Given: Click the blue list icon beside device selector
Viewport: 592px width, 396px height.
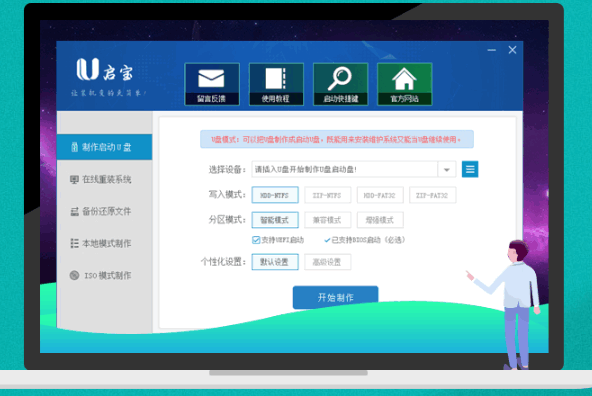Looking at the screenshot, I should [470, 169].
